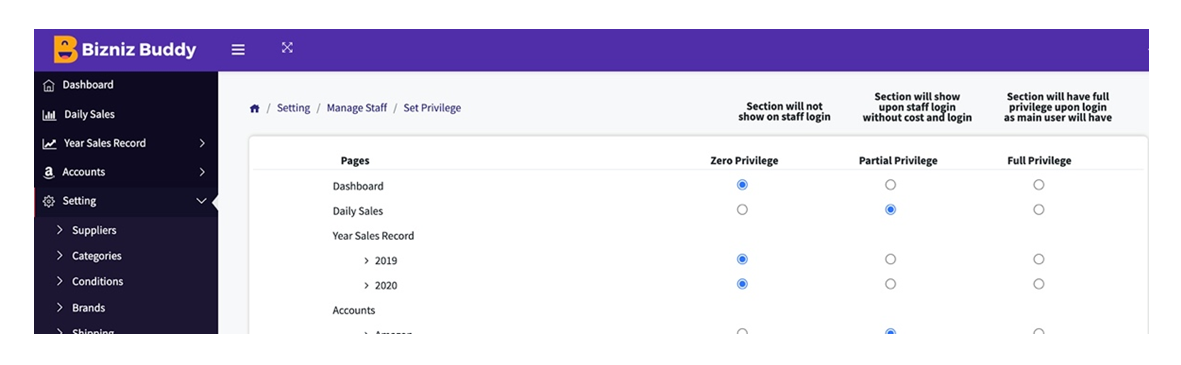This screenshot has width=1181, height=365.
Task: Click the Setting gear icon in sidebar
Action: (49, 201)
